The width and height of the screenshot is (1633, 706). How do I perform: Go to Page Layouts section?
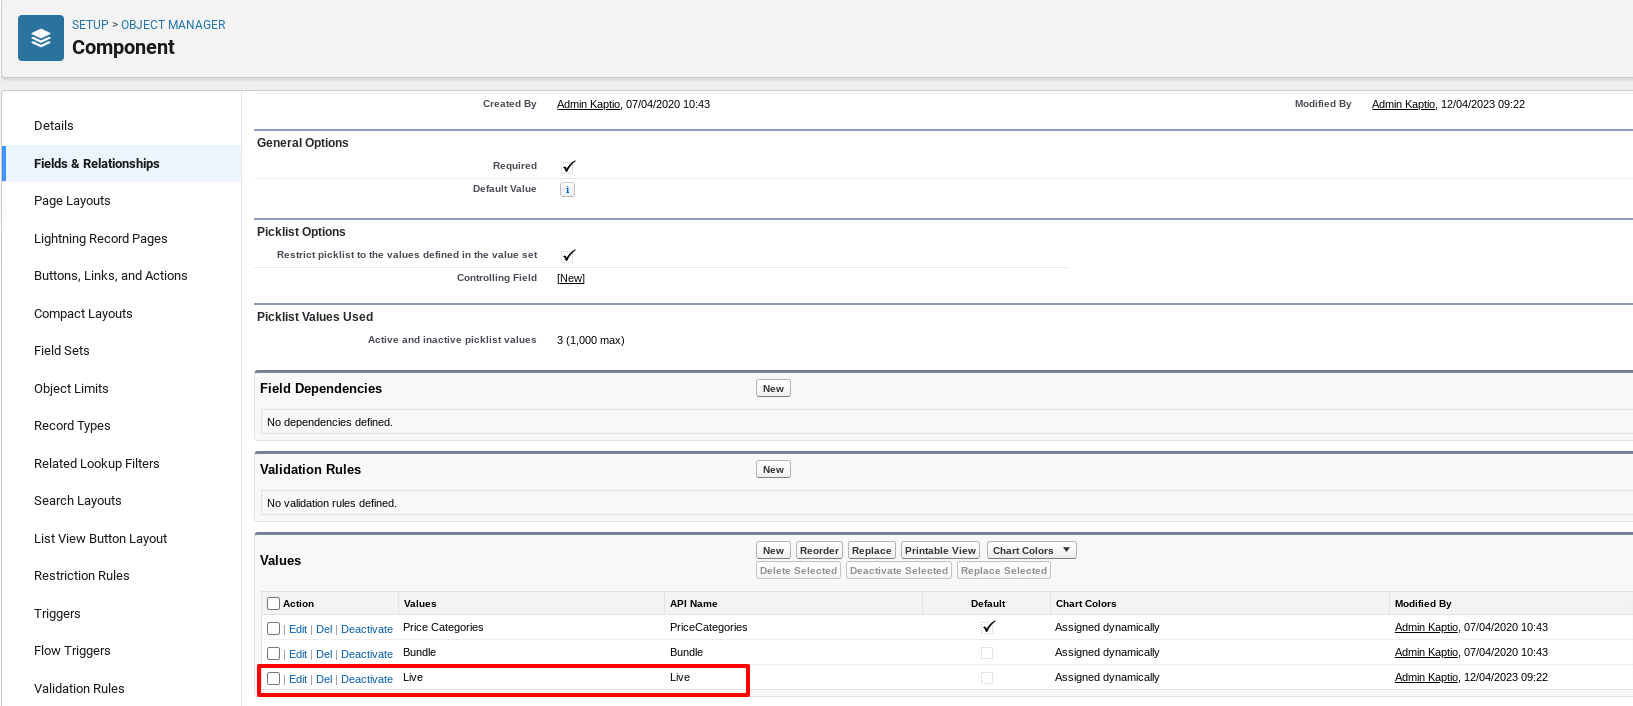[72, 201]
